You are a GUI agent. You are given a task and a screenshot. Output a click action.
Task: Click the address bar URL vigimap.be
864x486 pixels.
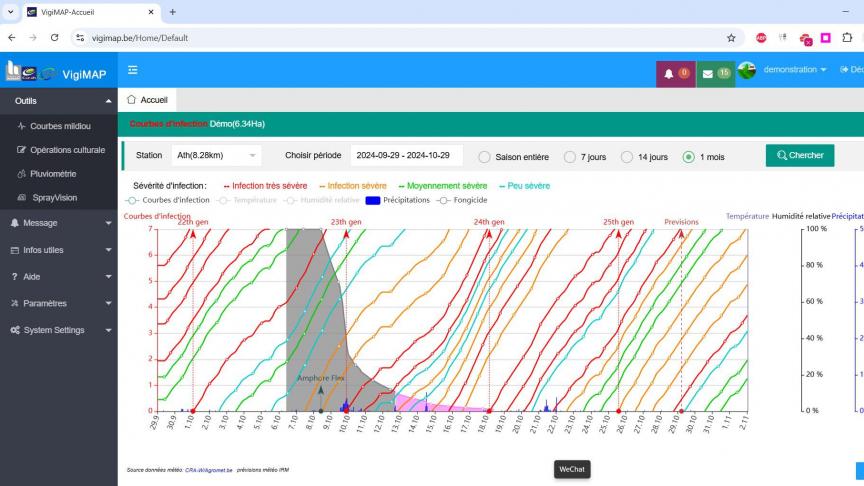[x=139, y=38]
